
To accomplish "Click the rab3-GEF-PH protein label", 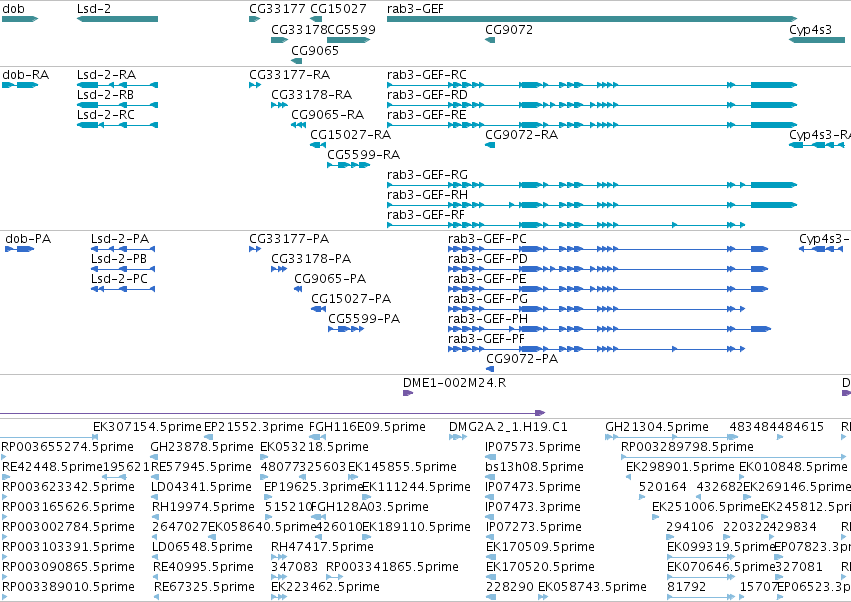I will click(487, 318).
